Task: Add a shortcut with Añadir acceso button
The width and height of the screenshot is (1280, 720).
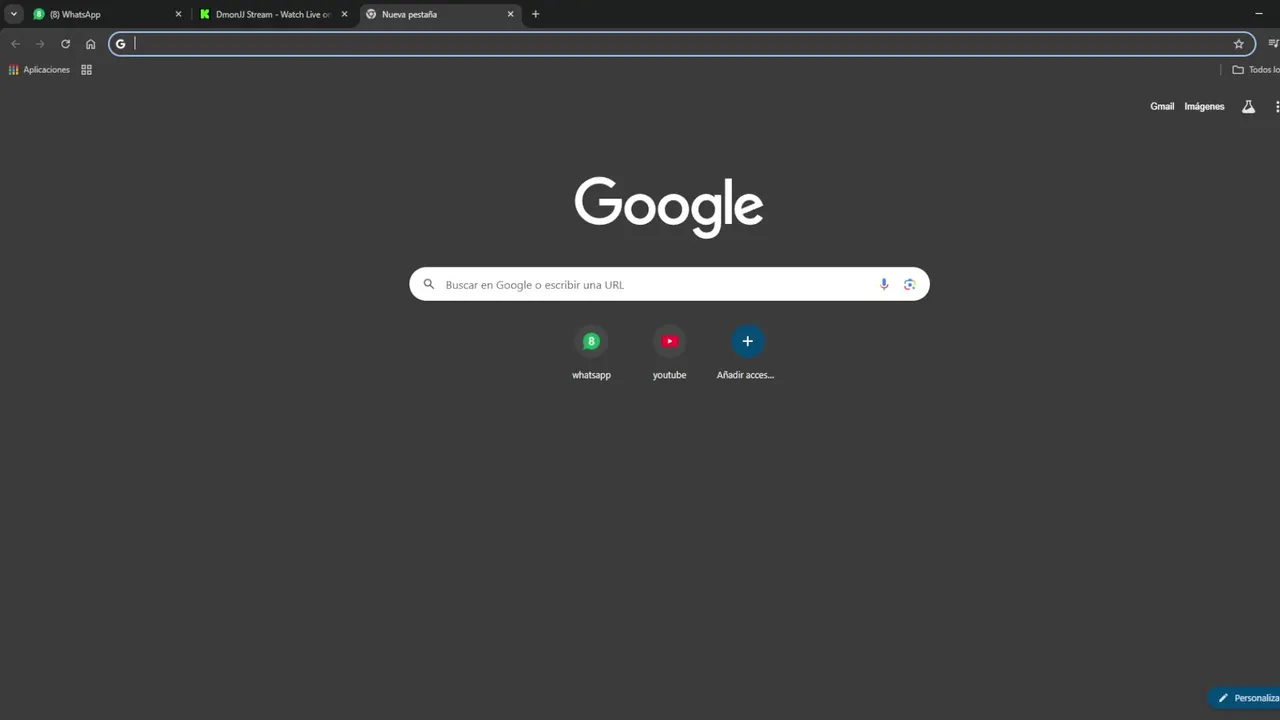Action: click(747, 353)
